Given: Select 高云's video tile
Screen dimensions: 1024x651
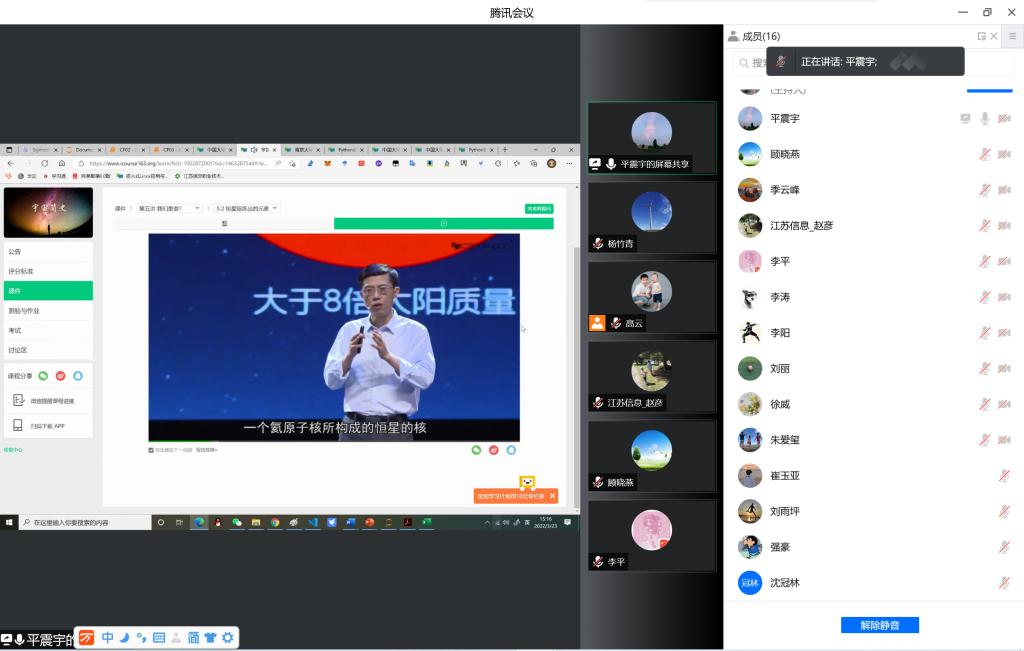Looking at the screenshot, I should 652,297.
